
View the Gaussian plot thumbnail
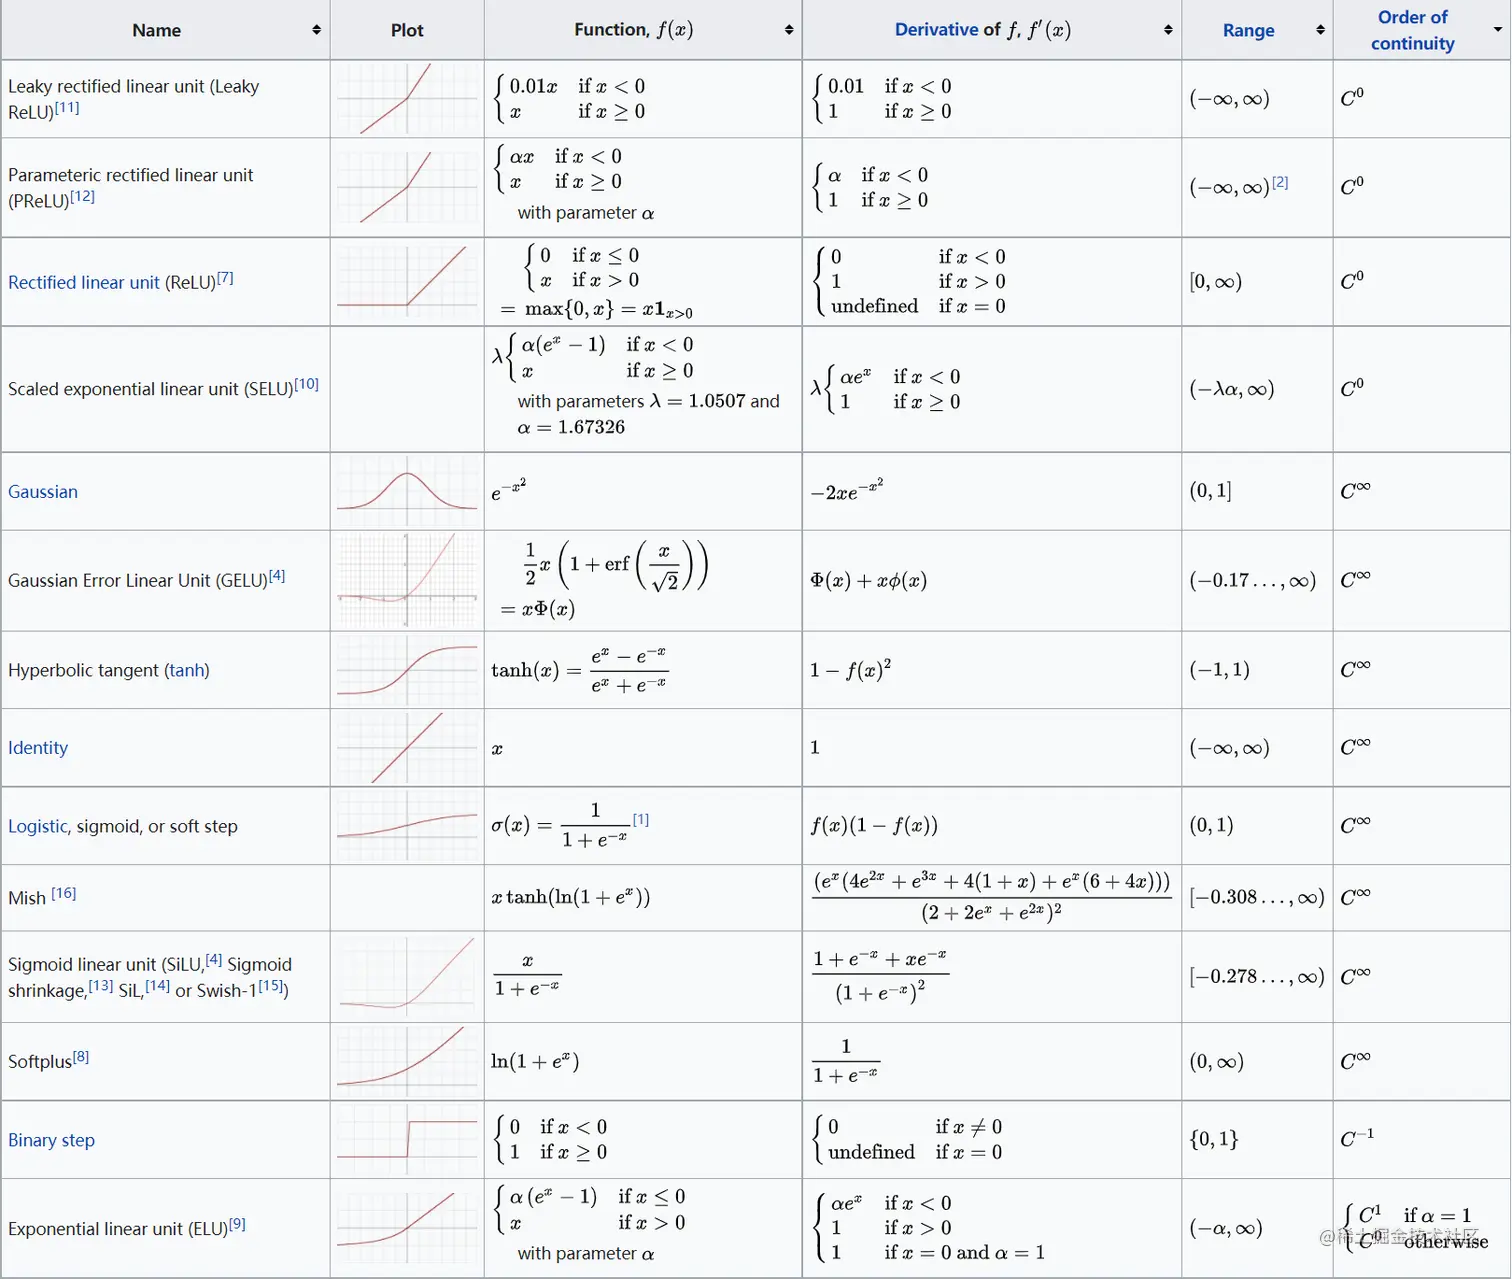click(407, 491)
